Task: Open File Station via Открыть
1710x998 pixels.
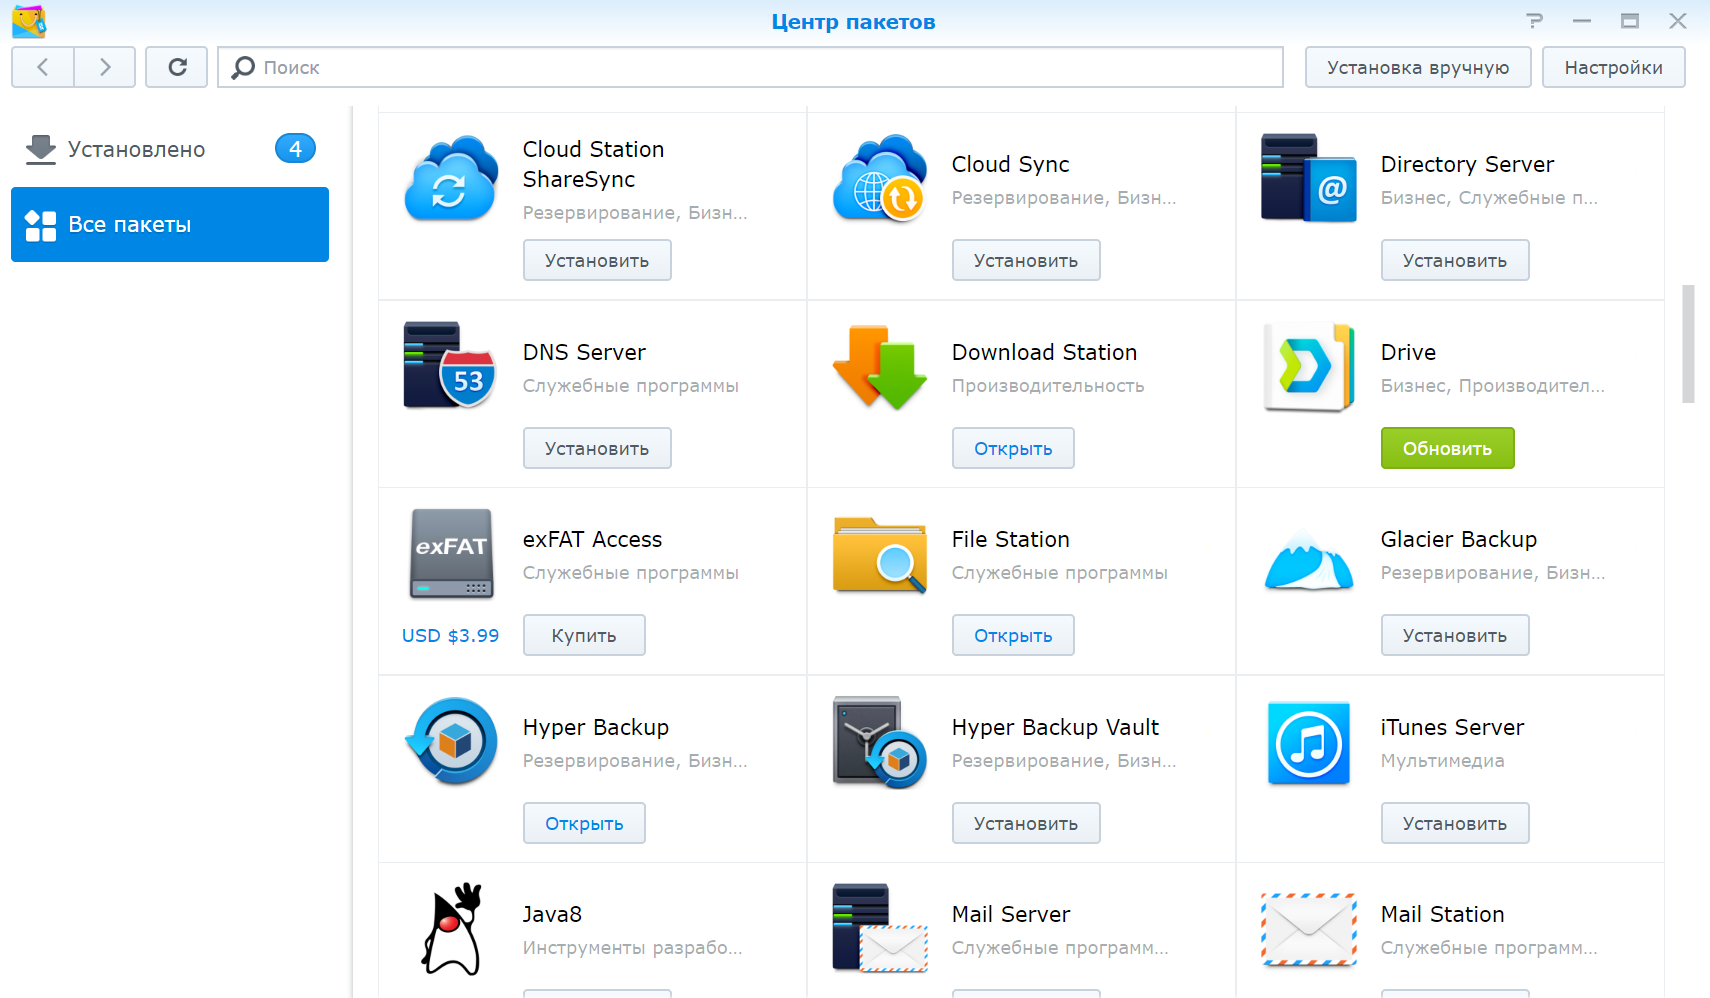Action: pyautogui.click(x=1013, y=635)
